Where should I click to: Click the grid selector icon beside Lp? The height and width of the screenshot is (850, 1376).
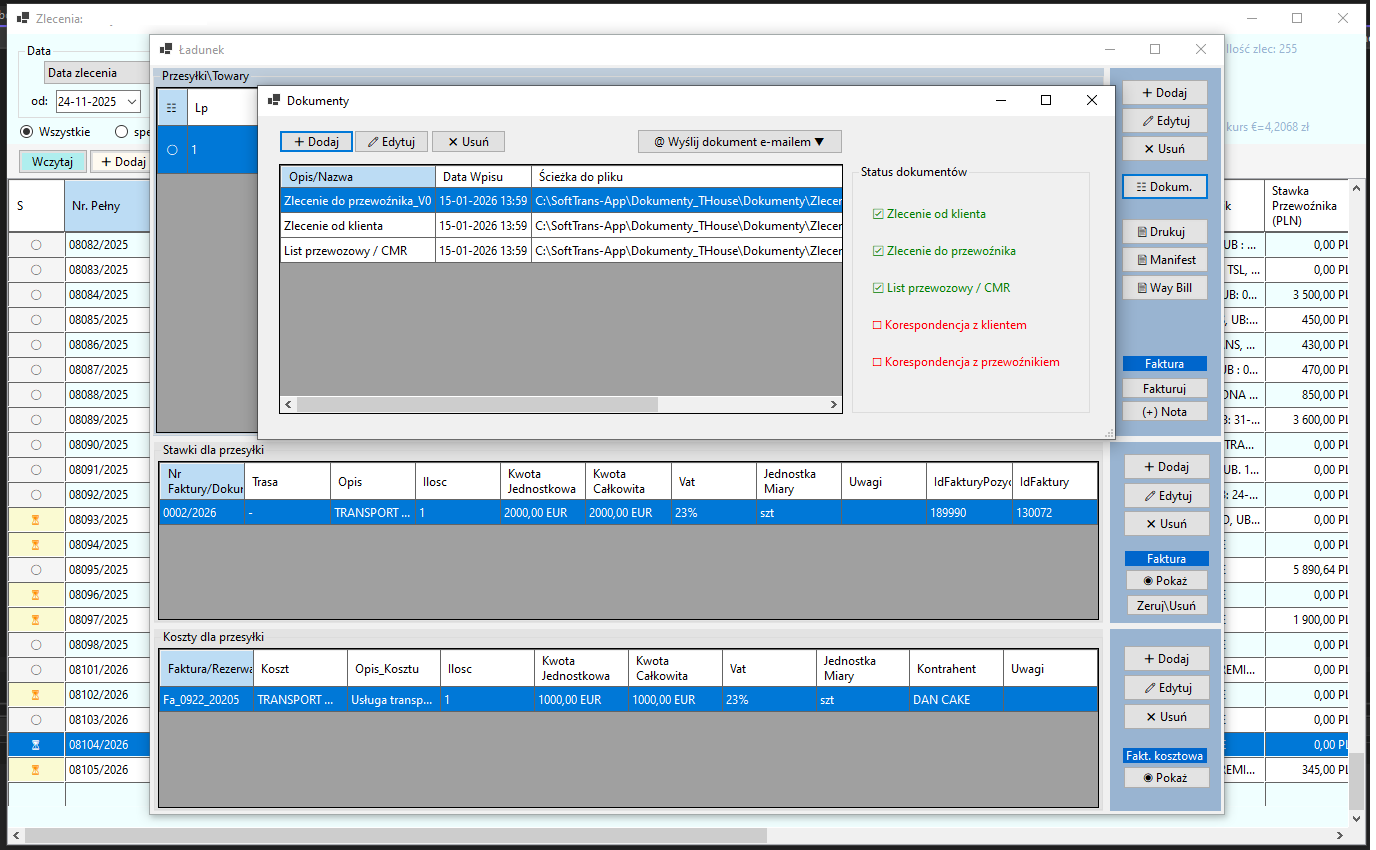point(171,107)
